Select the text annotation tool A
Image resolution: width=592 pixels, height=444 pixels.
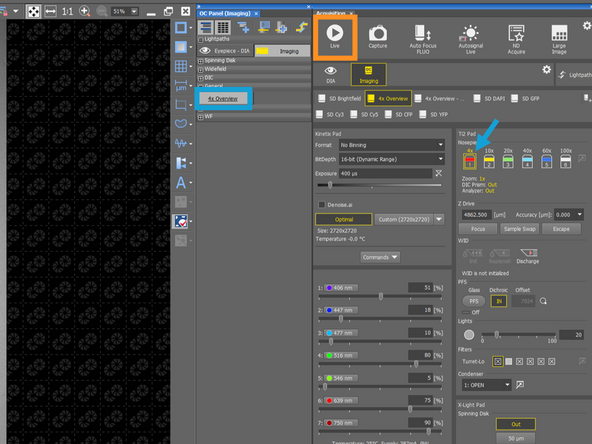tap(181, 183)
